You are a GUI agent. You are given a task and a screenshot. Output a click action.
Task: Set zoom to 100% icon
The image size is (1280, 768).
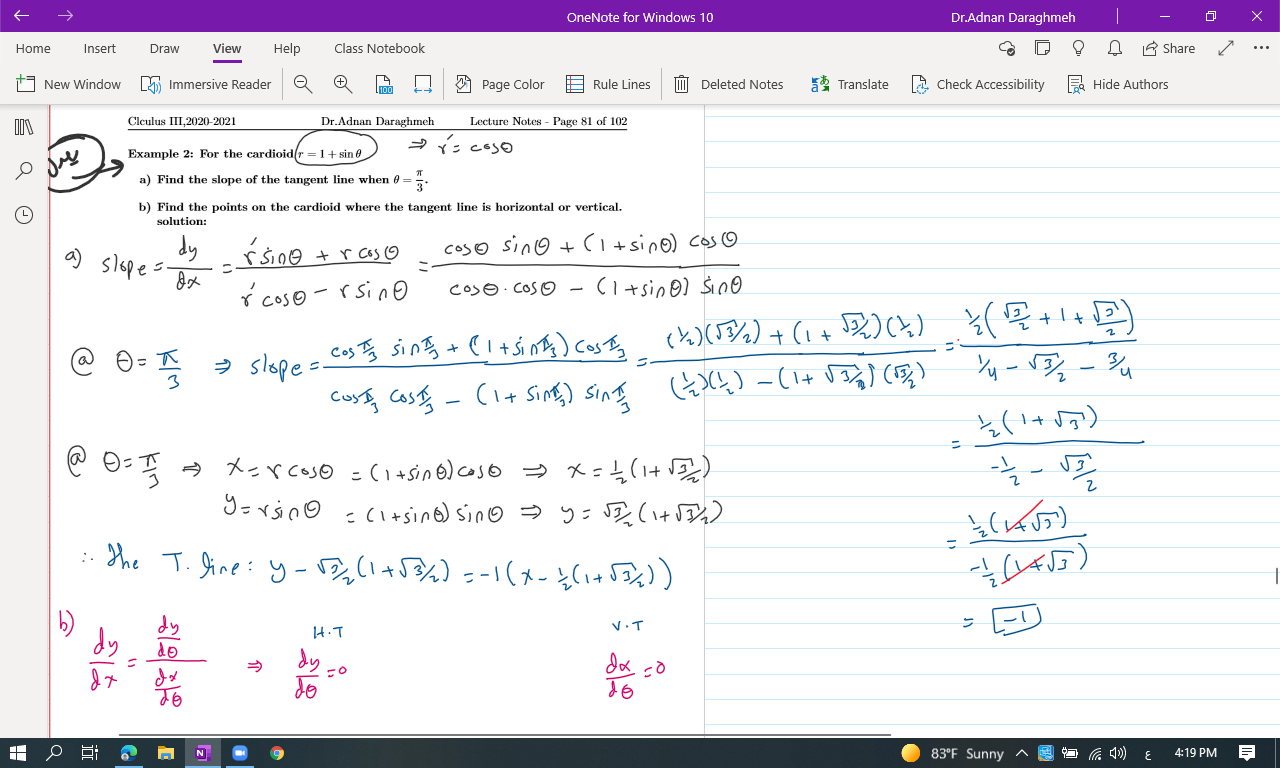pos(385,85)
